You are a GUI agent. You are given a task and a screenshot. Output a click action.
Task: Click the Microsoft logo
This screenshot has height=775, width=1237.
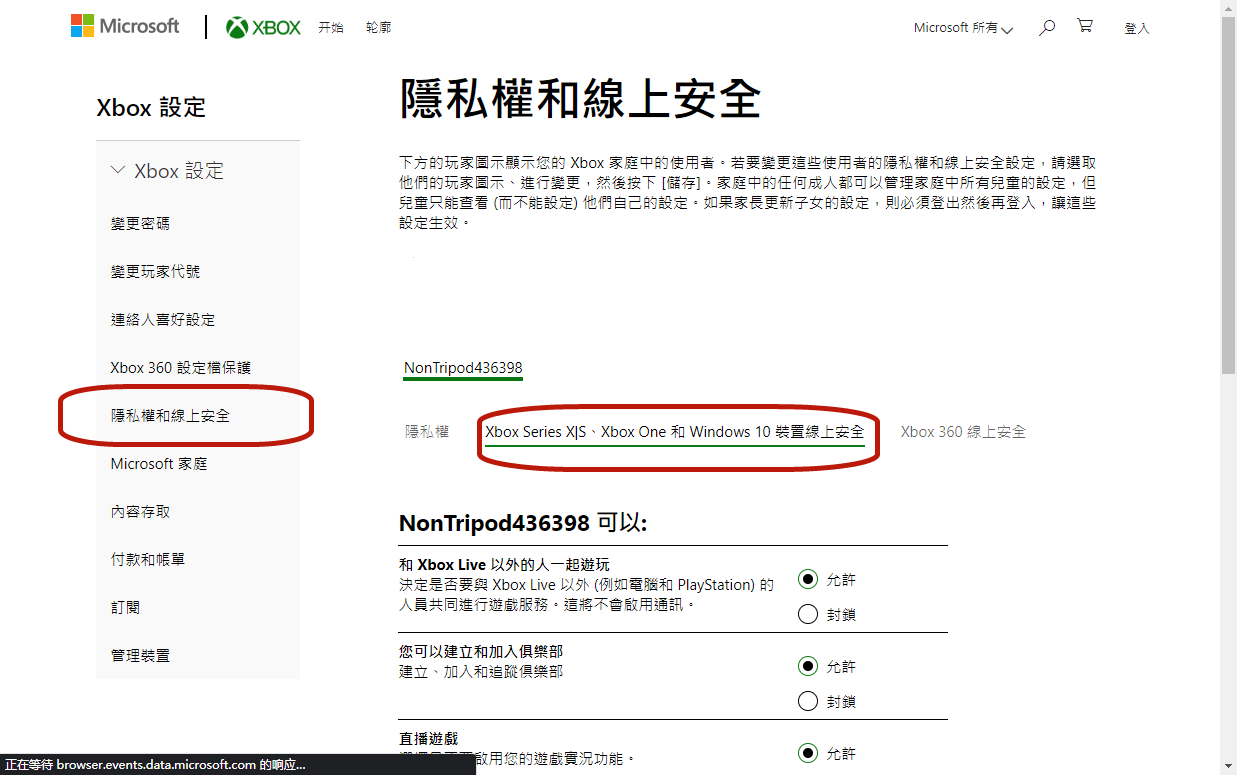point(125,27)
